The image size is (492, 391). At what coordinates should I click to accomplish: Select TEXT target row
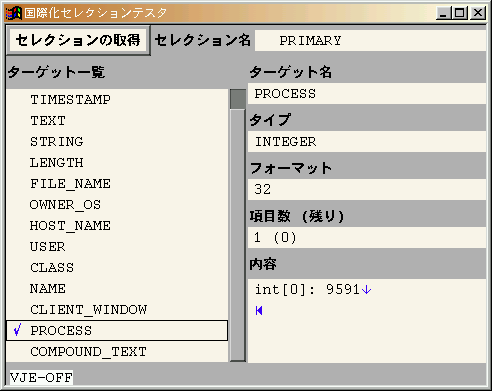117,121
